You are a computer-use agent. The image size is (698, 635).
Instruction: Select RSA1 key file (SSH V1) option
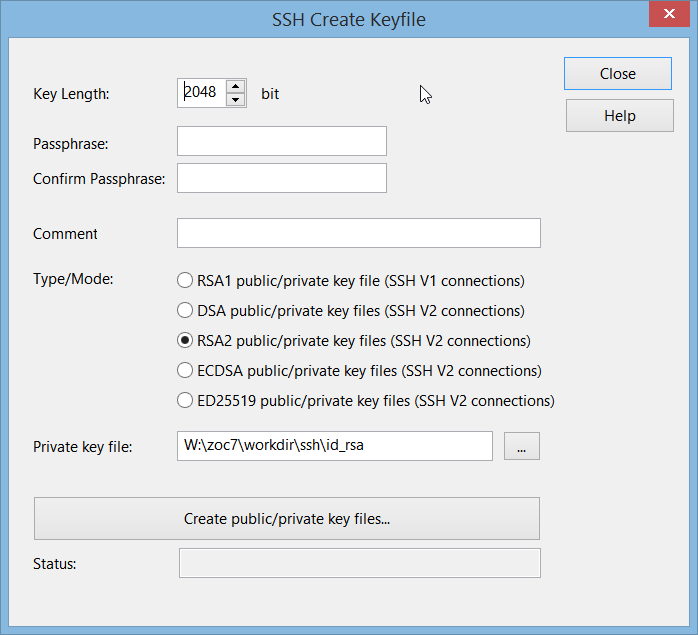tap(184, 281)
